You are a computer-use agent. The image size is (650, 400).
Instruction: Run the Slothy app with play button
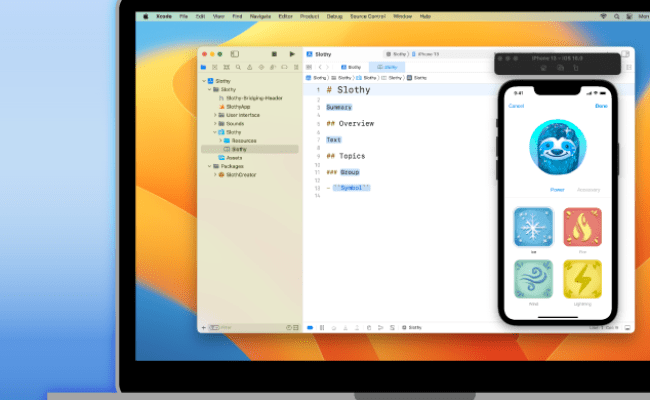point(292,54)
